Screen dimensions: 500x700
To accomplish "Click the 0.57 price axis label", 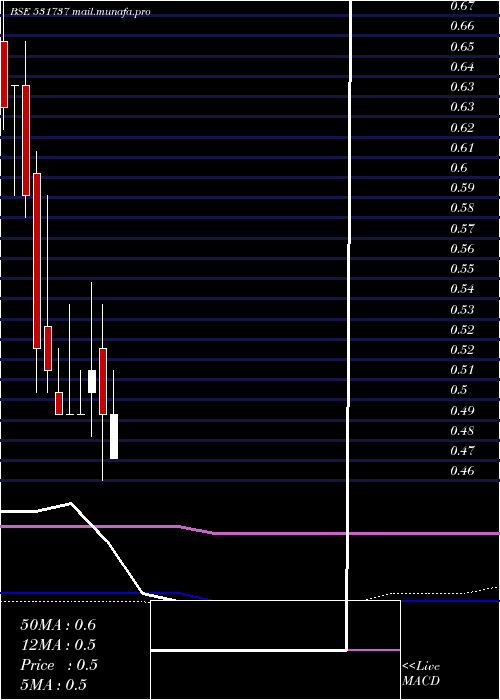I will 462,228.
